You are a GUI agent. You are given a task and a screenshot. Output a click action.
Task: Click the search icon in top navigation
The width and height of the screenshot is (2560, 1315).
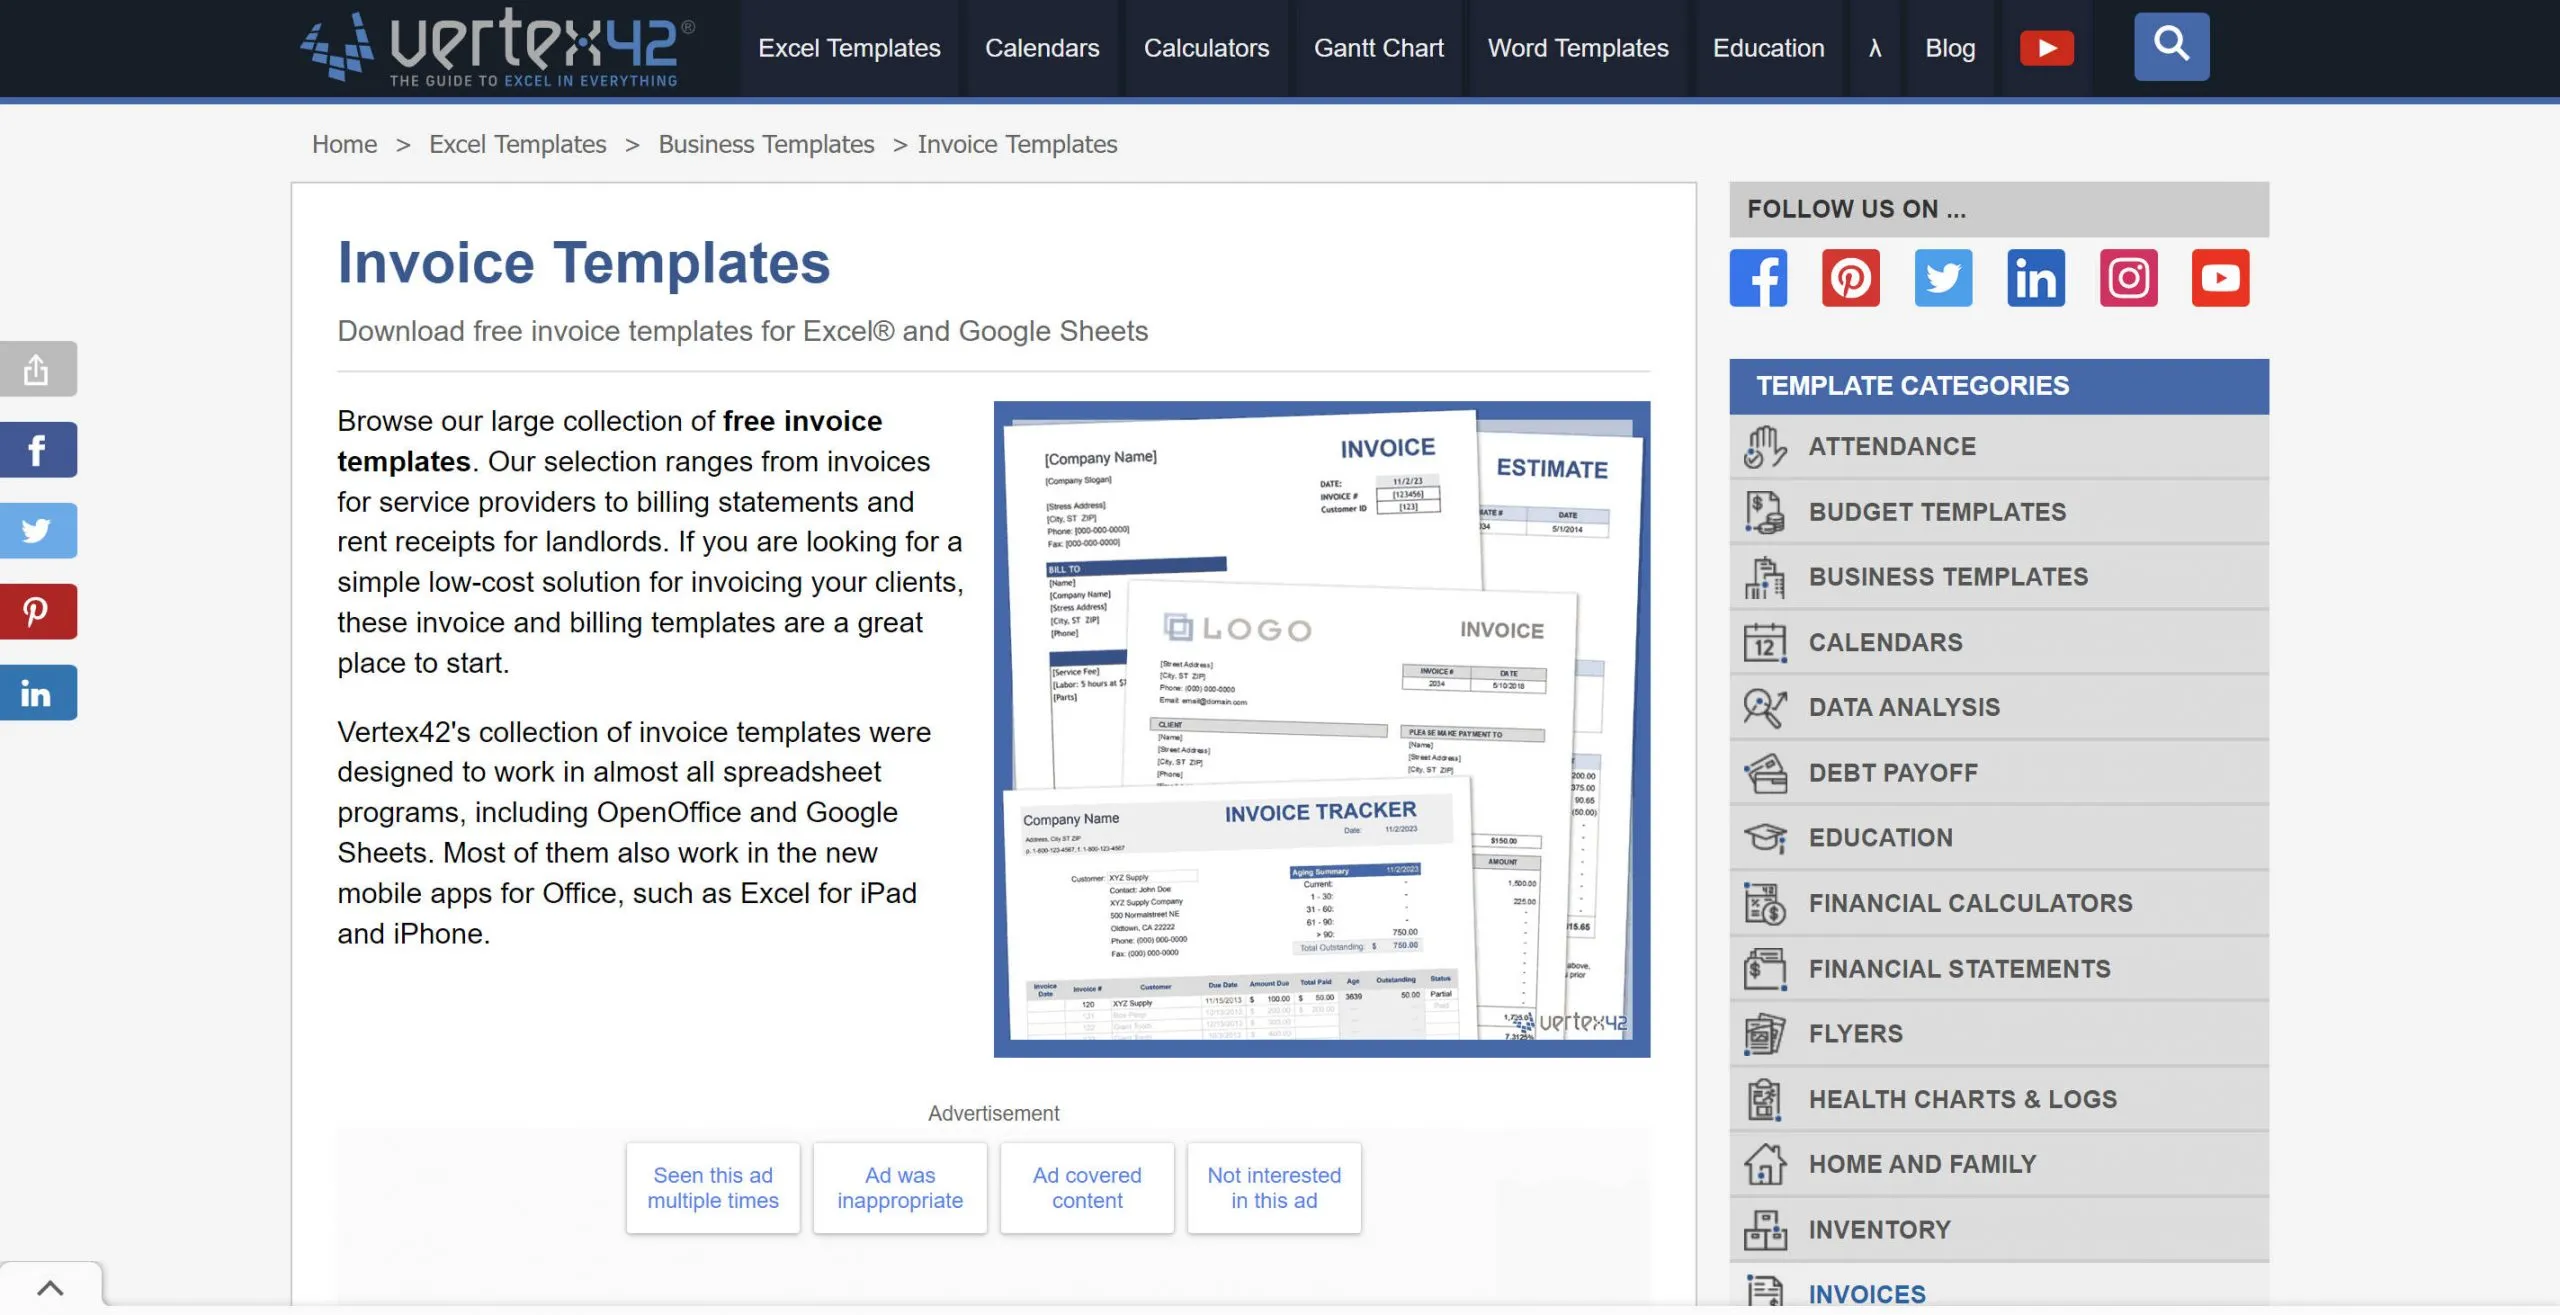pyautogui.click(x=2173, y=47)
